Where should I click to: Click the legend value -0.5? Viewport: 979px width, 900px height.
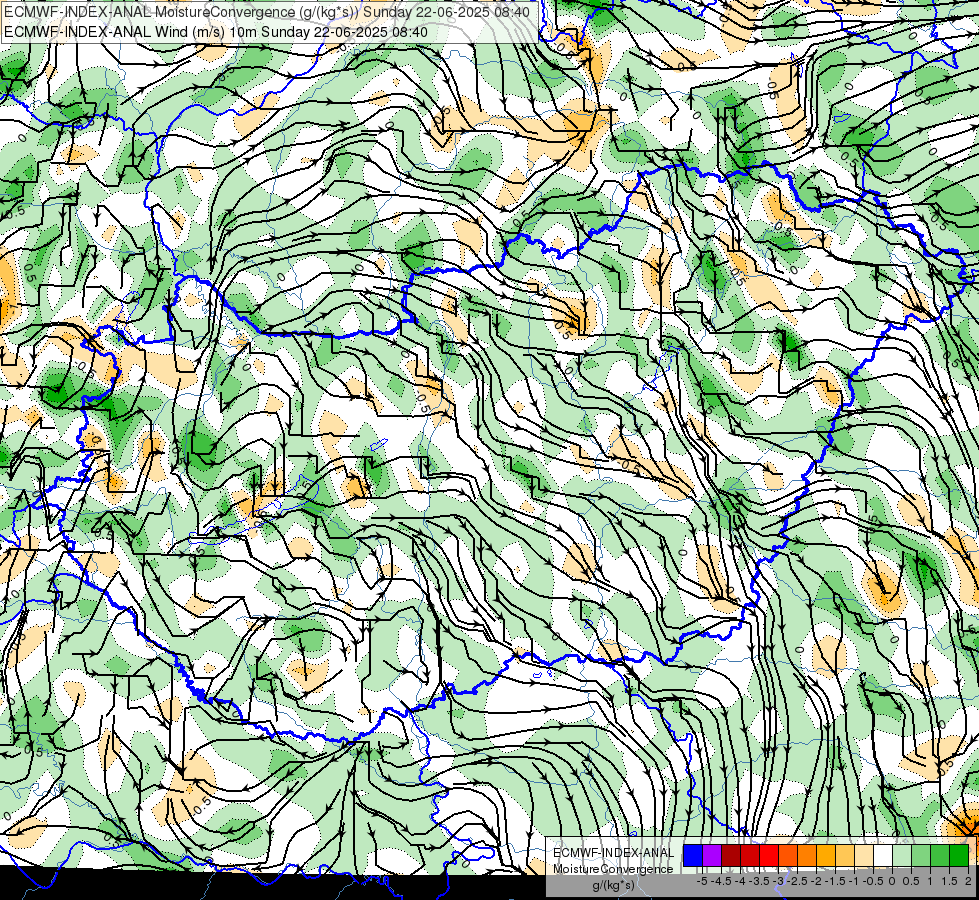(x=873, y=881)
